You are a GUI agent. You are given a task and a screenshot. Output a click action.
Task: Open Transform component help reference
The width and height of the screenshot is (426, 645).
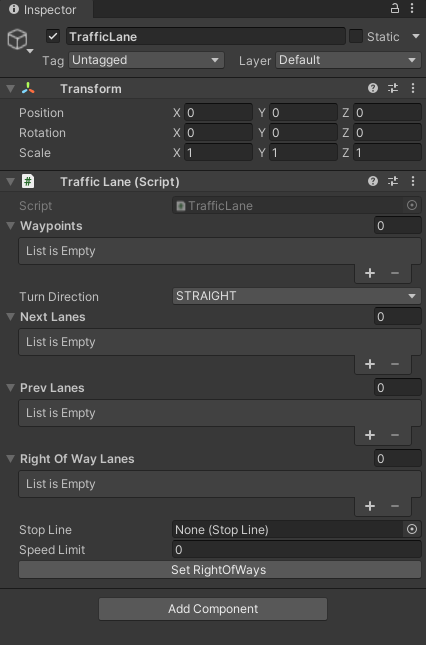tap(373, 88)
